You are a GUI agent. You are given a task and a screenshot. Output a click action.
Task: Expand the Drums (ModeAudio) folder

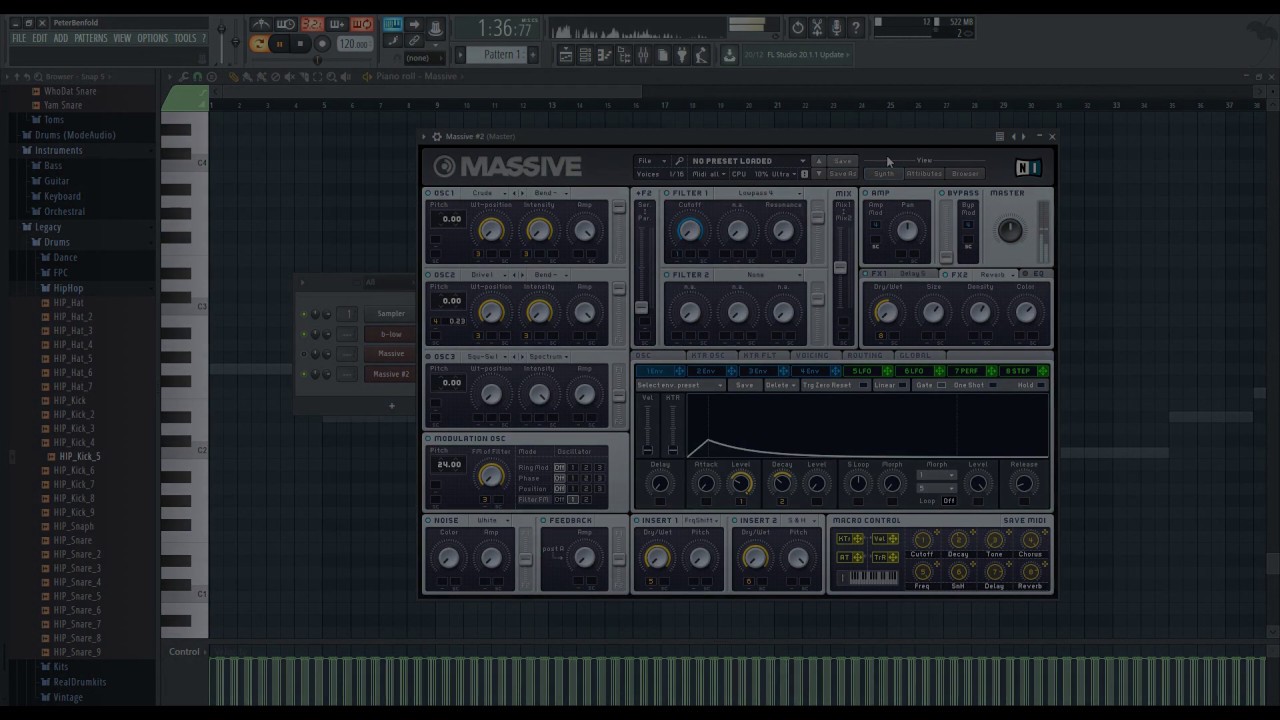click(x=75, y=135)
